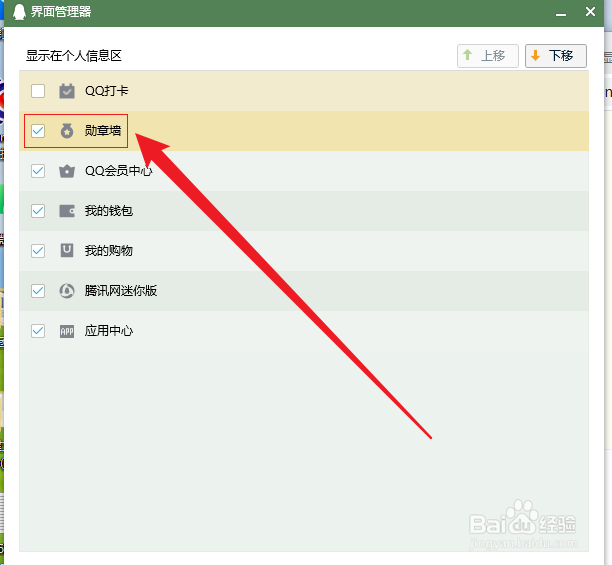Select the 我的钱包 label text
Viewport: 612px width, 565px height.
tap(109, 211)
